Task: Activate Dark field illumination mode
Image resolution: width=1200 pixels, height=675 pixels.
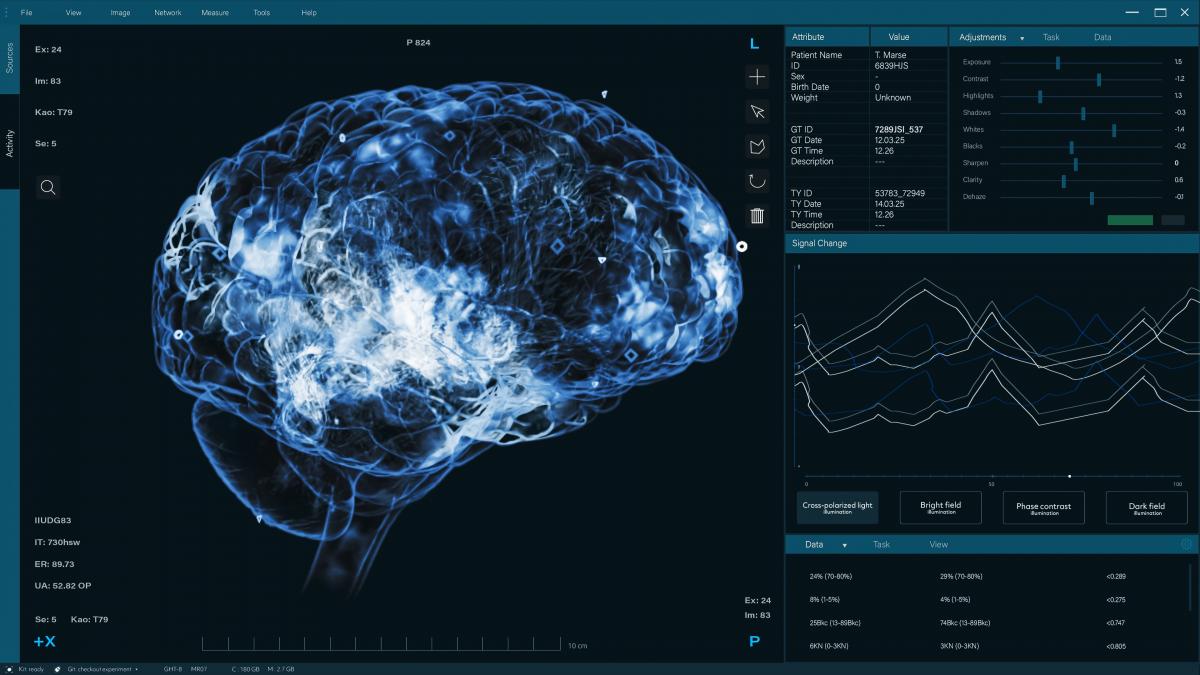Action: click(1146, 508)
